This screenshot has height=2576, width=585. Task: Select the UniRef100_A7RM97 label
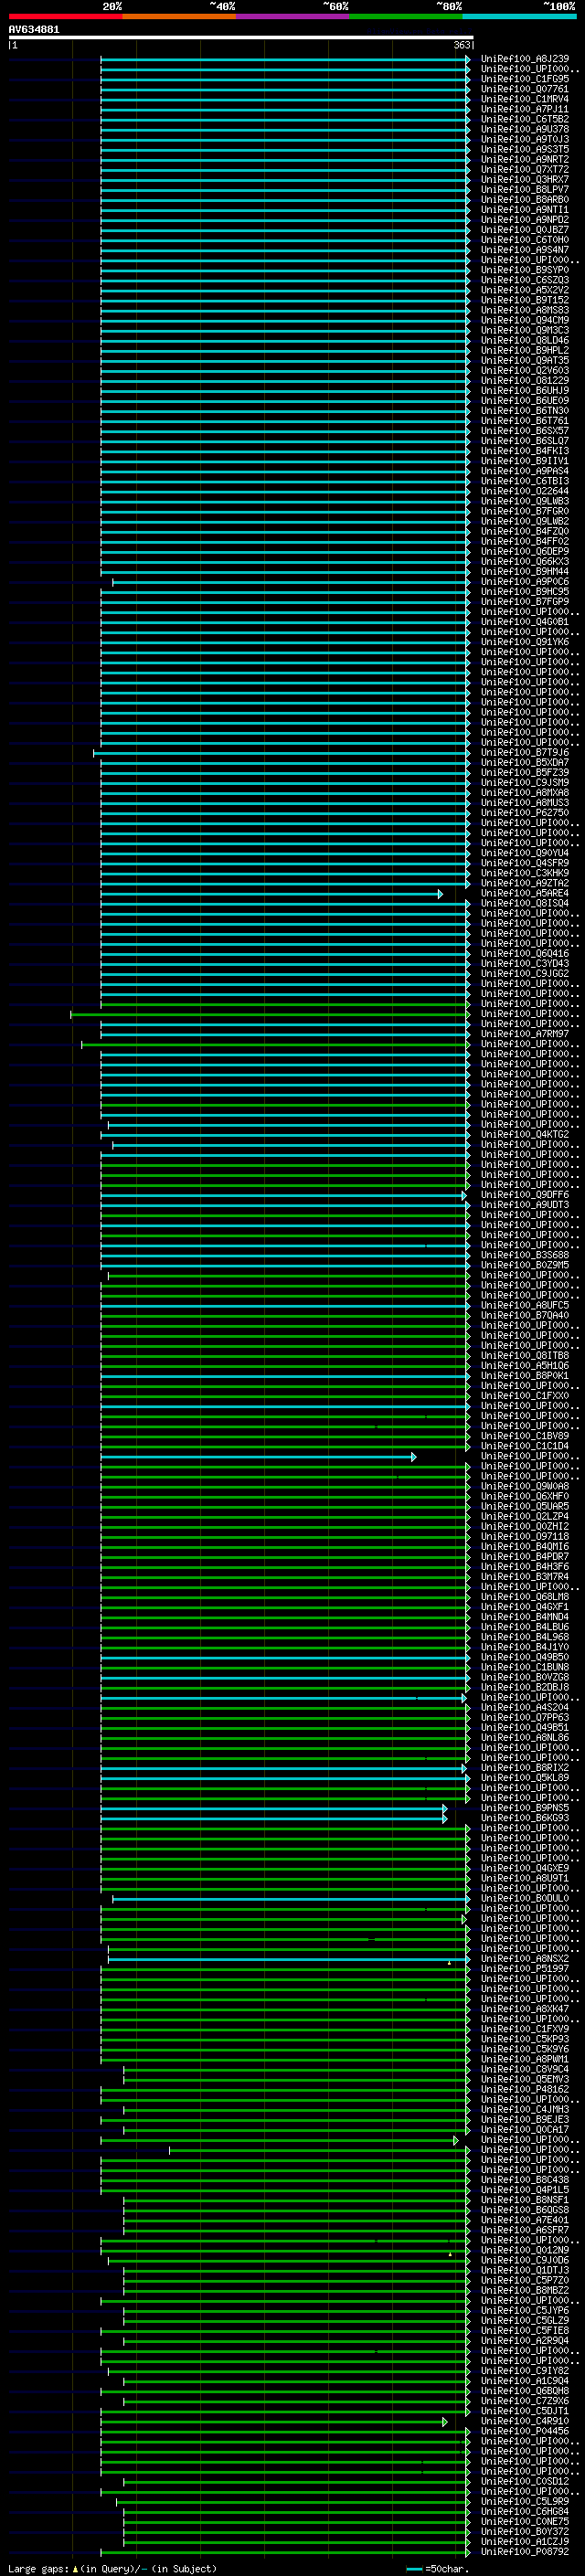pos(524,1034)
